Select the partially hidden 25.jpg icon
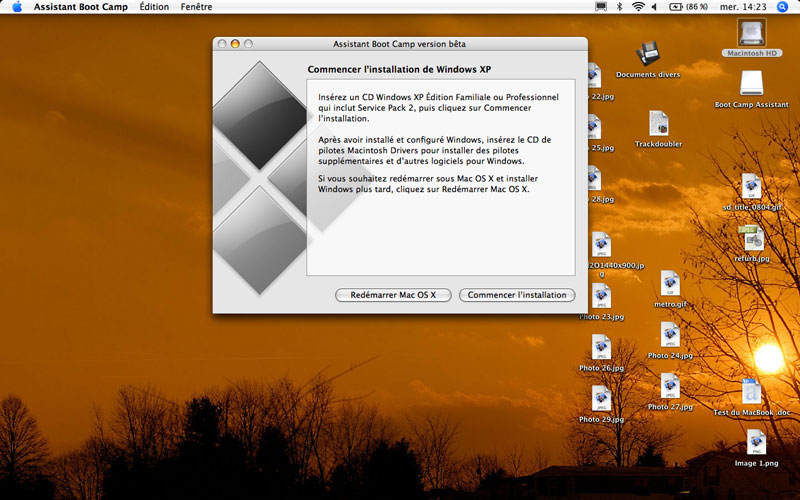800x500 pixels. pyautogui.click(x=594, y=127)
